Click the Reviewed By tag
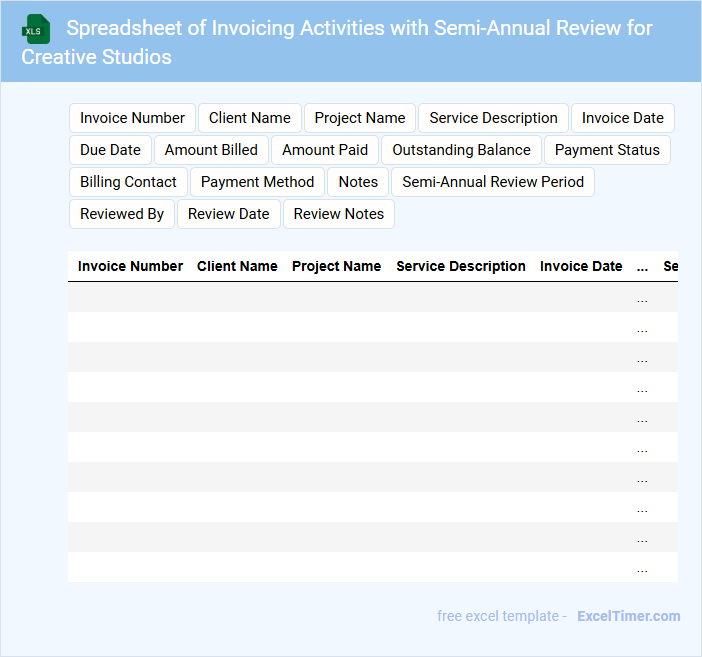702x657 pixels. tap(122, 214)
